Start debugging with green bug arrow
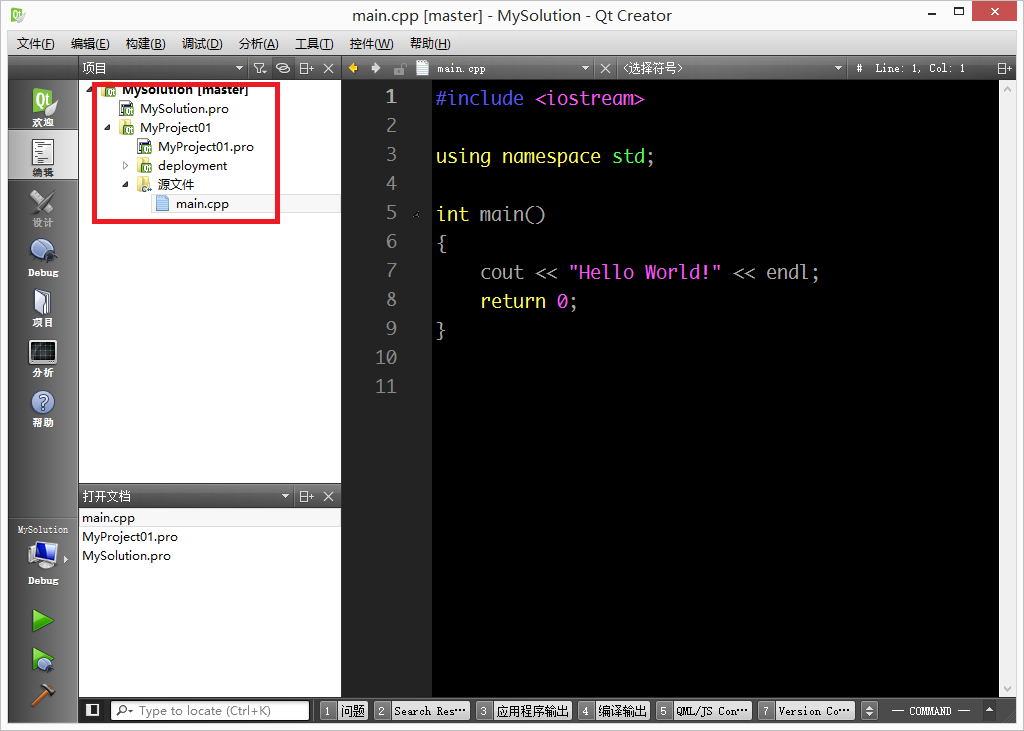 coord(43,658)
